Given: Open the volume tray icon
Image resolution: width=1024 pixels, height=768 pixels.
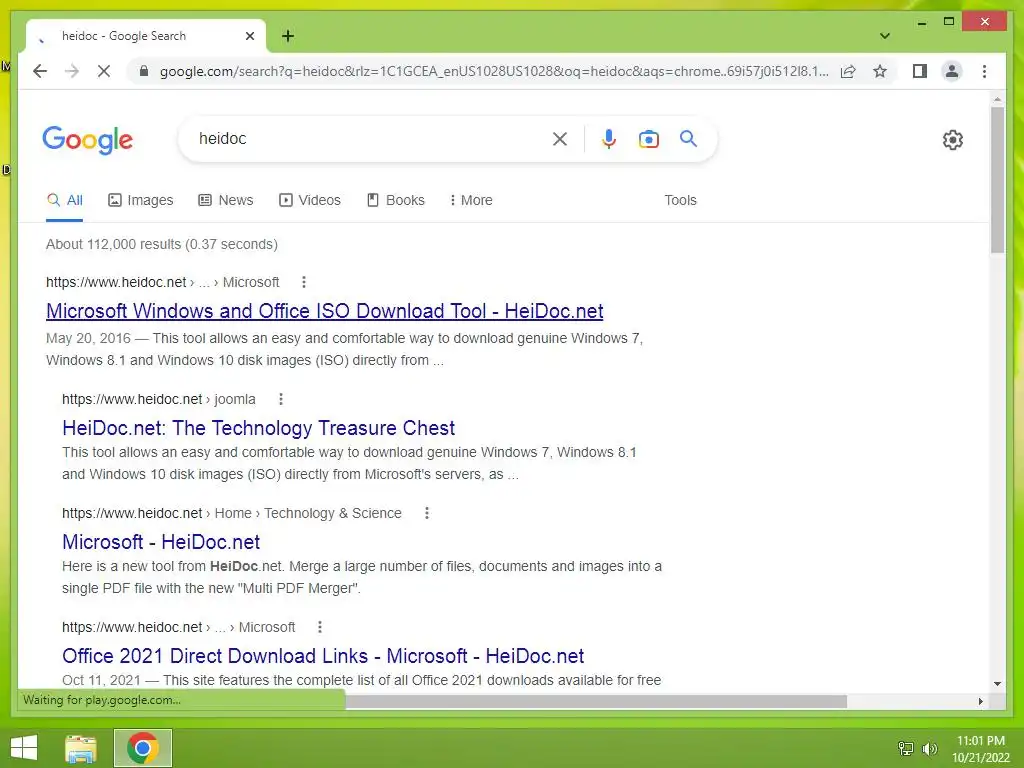Looking at the screenshot, I should point(929,749).
